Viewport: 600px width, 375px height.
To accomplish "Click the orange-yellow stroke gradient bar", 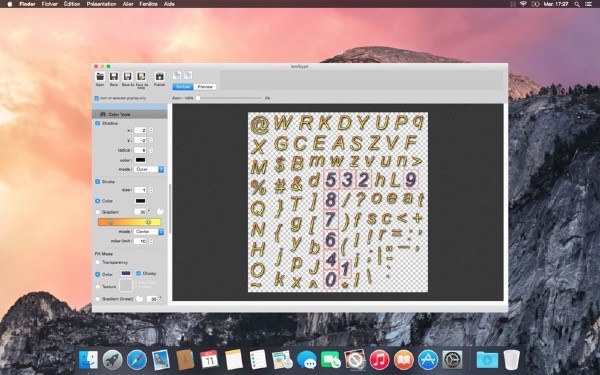I will [x=130, y=222].
